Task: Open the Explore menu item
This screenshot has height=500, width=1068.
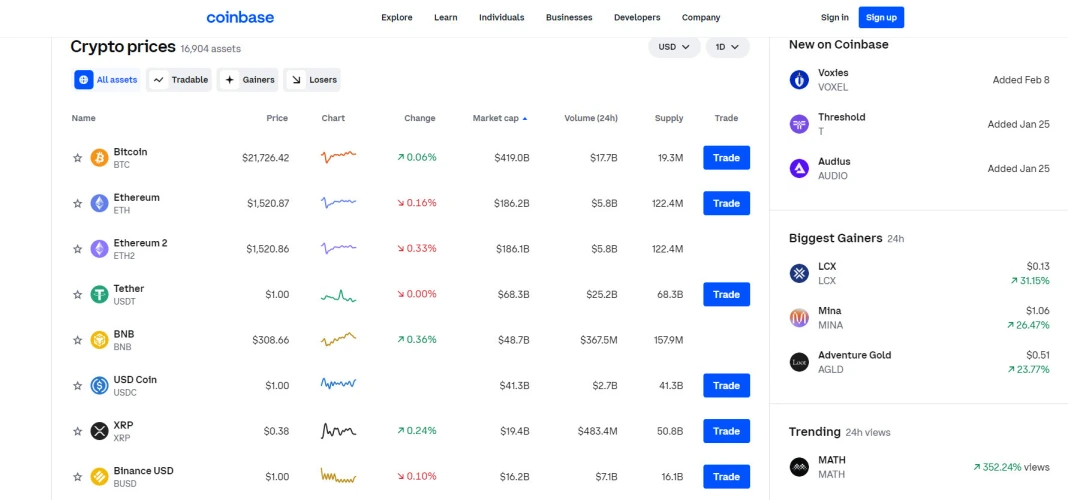Action: (x=397, y=18)
